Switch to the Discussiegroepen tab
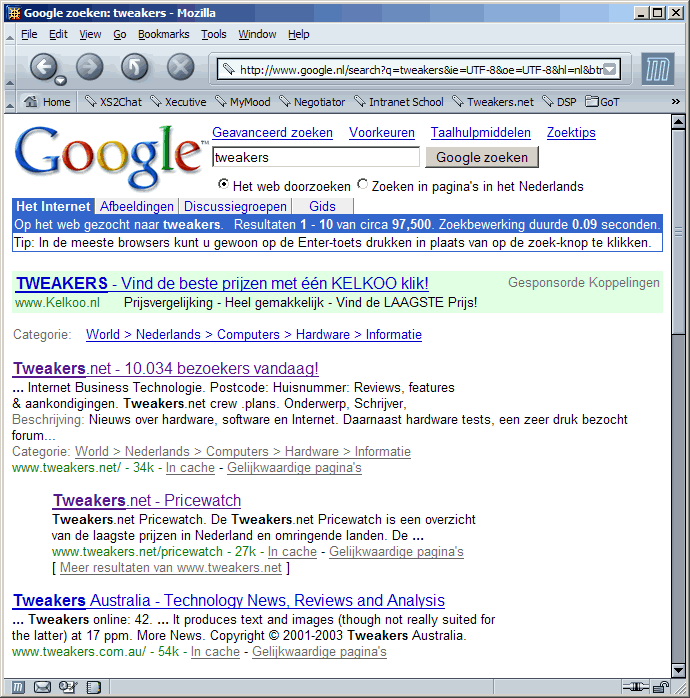 [235, 206]
